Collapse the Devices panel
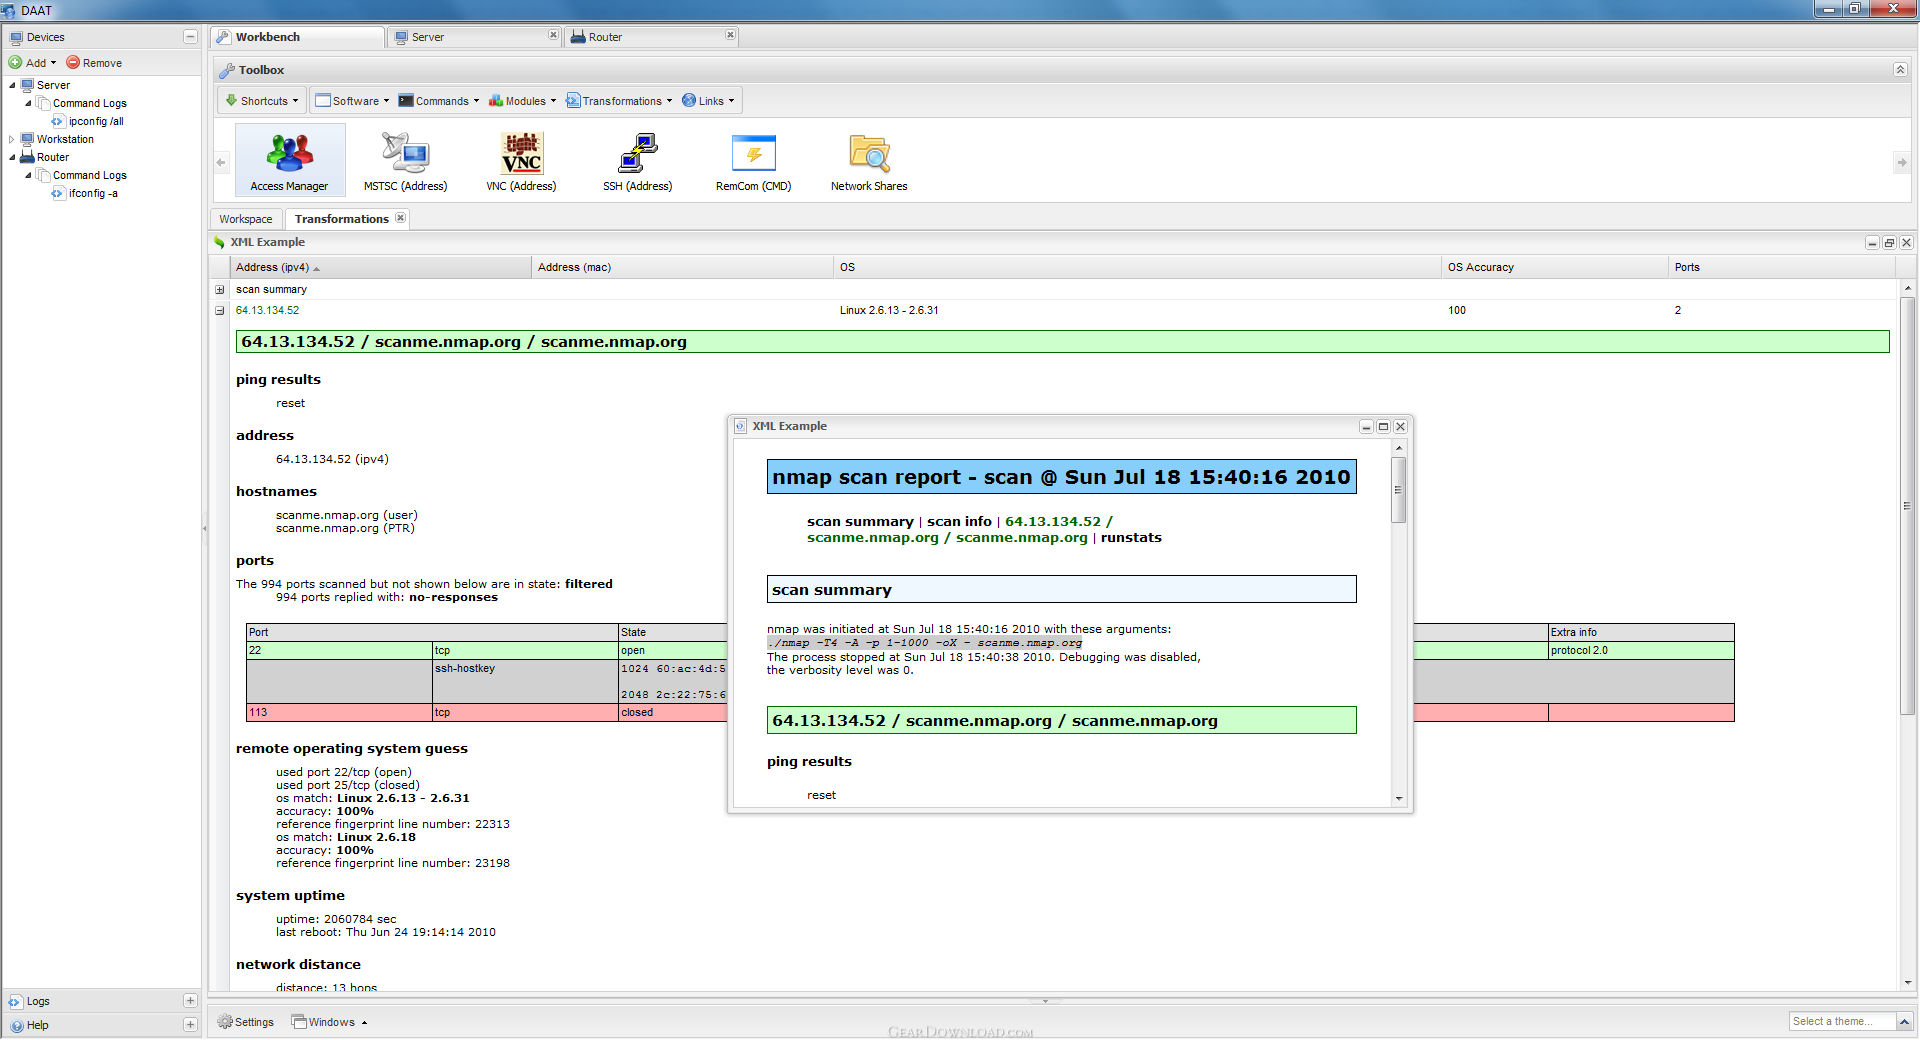 (x=190, y=37)
